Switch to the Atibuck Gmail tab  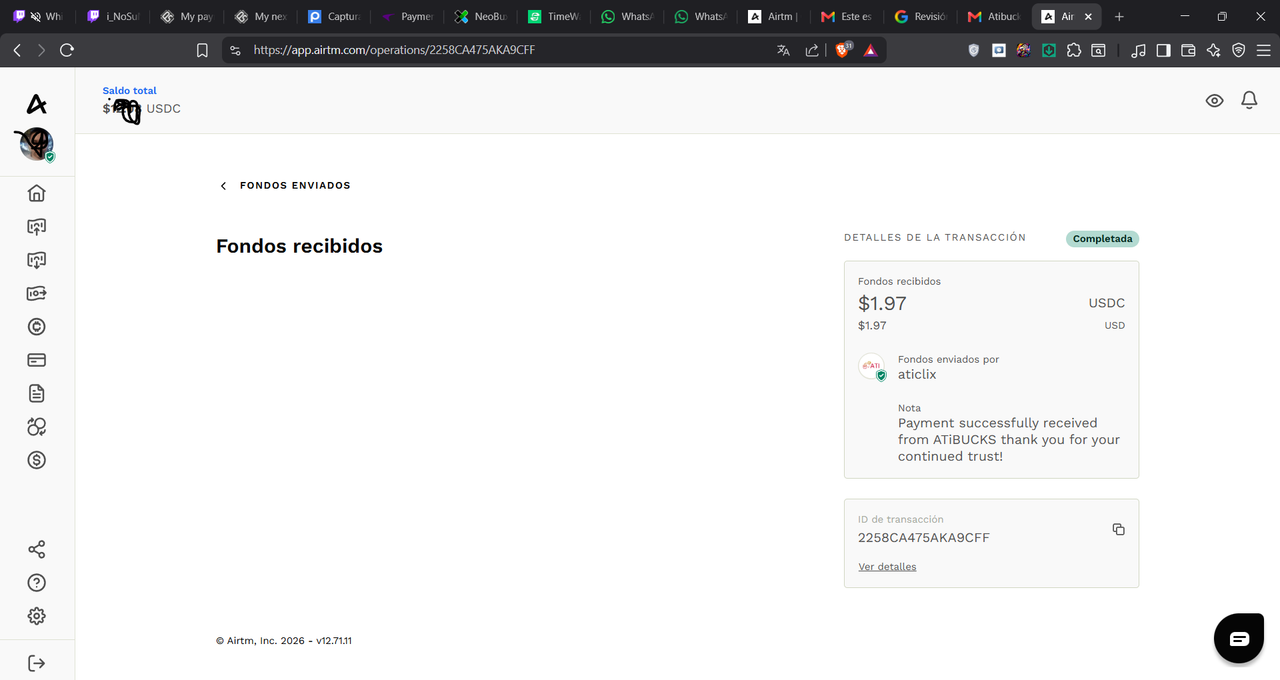pos(995,17)
